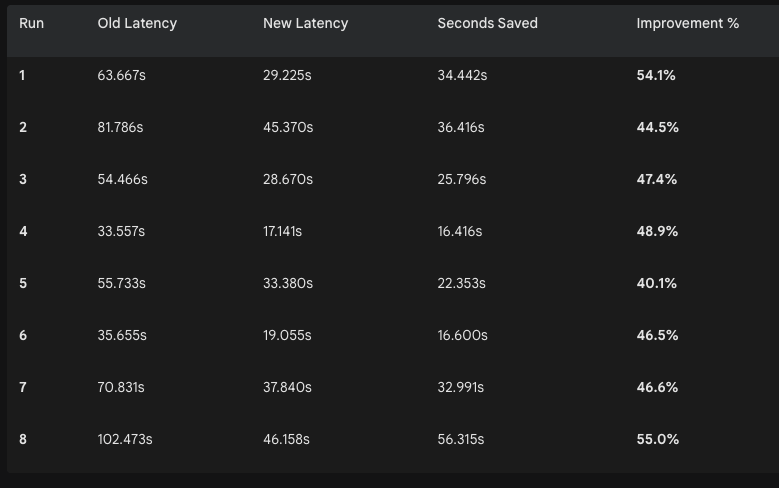Click the Improvement % column header

point(687,23)
